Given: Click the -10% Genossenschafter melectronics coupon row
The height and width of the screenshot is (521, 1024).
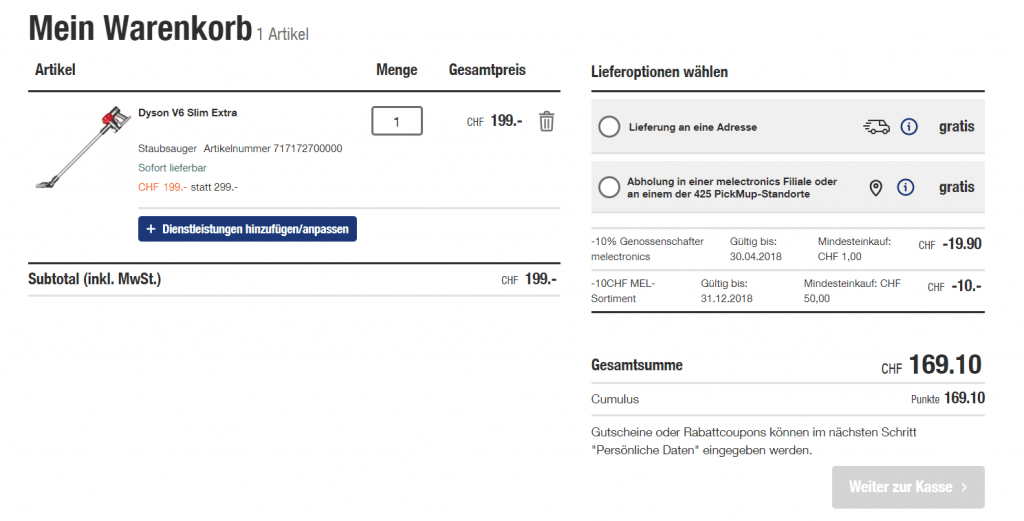Looking at the screenshot, I should [x=787, y=248].
